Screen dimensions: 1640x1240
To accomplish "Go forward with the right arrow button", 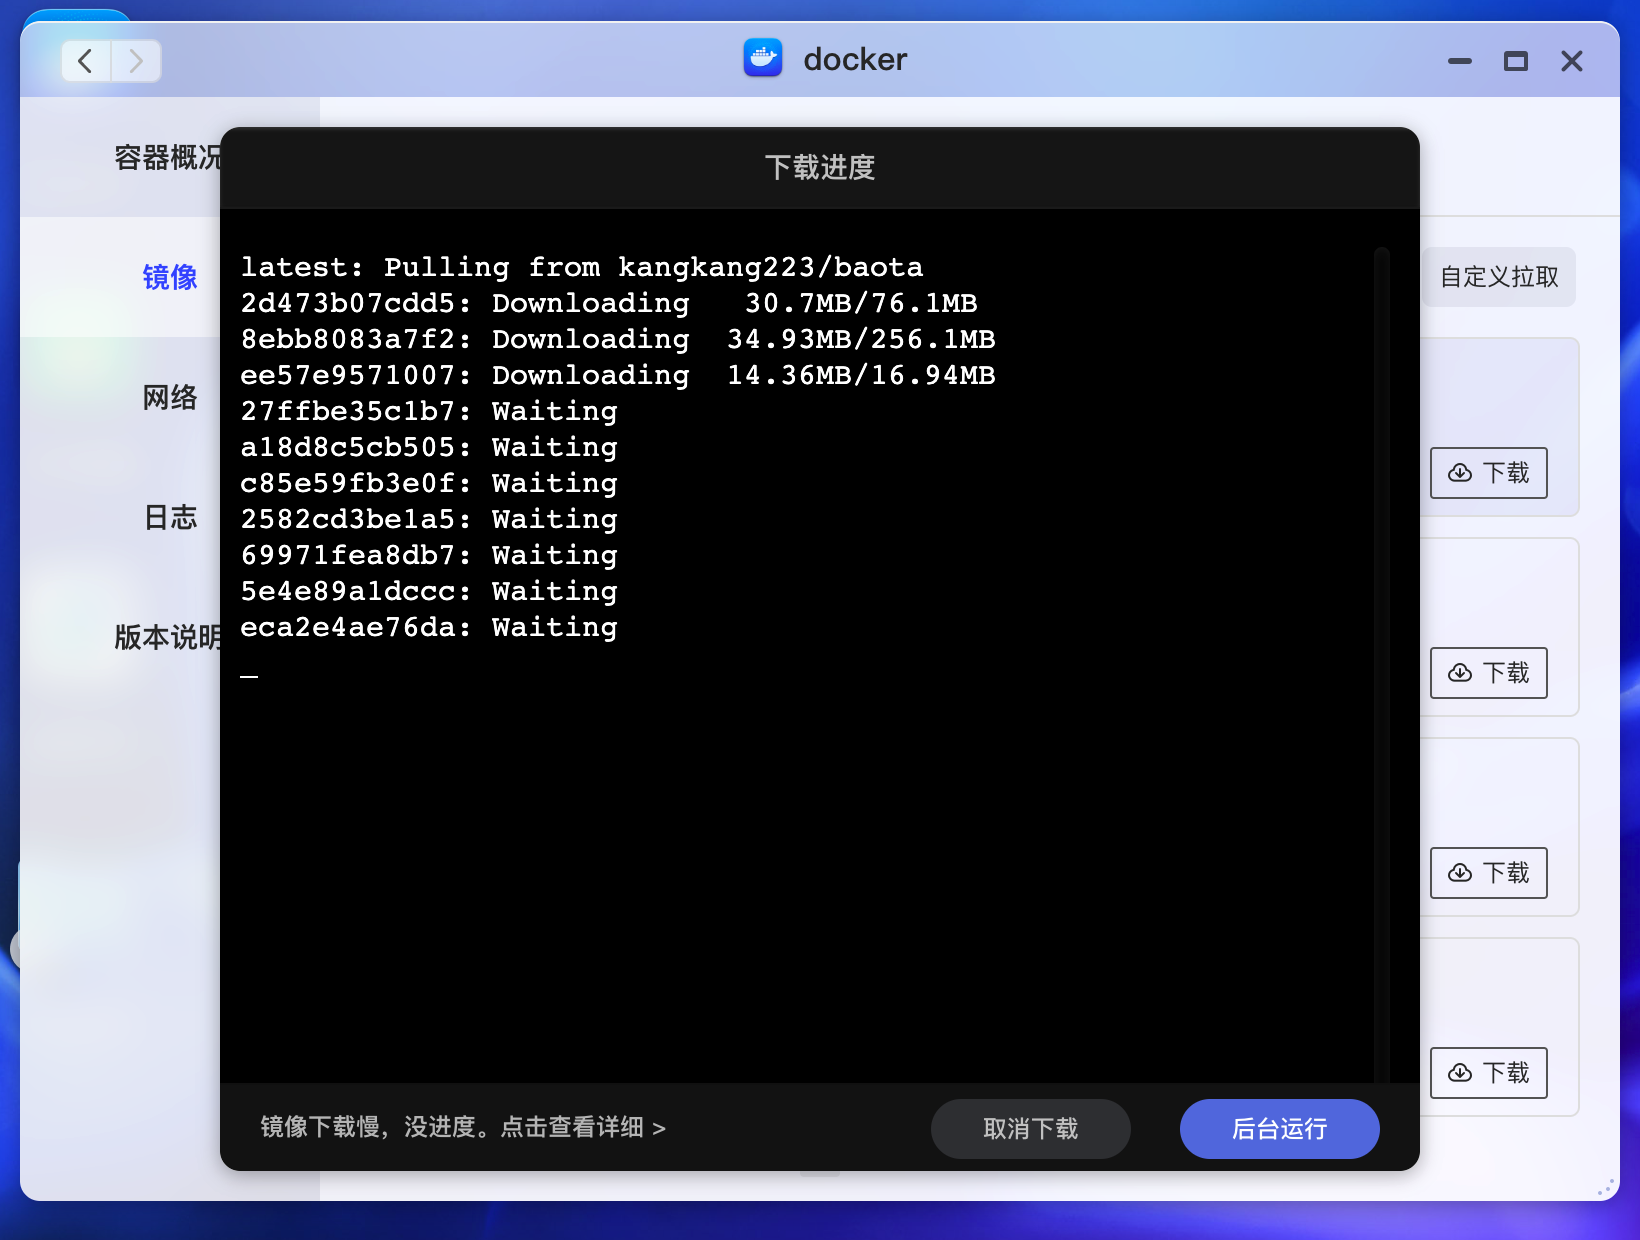I will 136,61.
